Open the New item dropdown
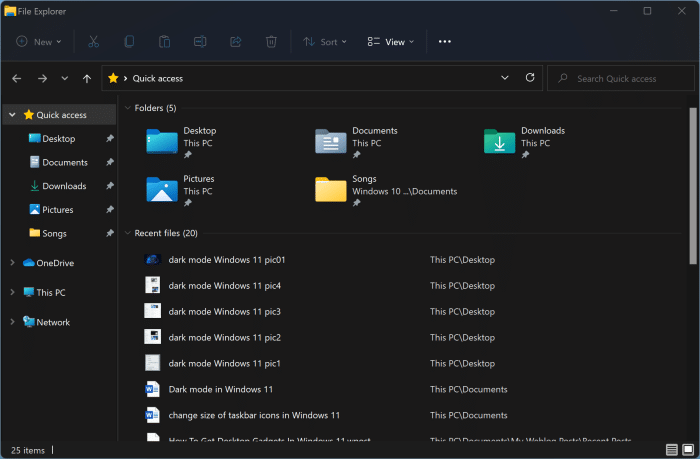Viewport: 700px width, 459px height. (x=38, y=42)
